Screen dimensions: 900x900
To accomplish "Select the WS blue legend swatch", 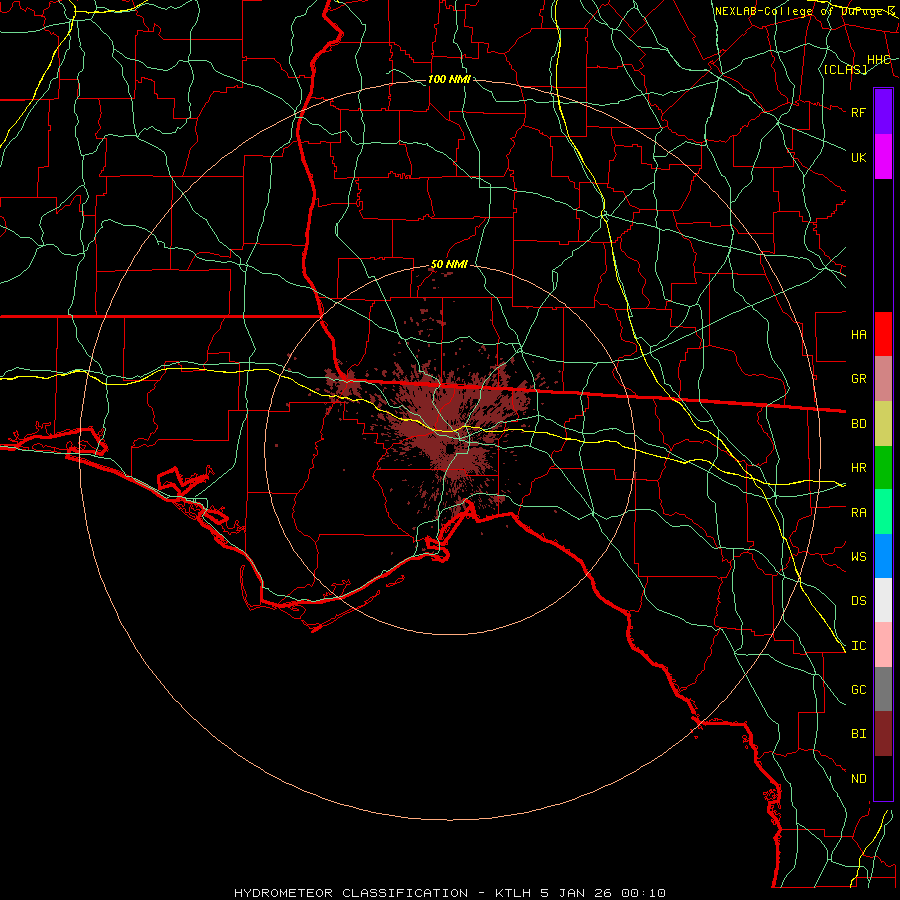I will tap(883, 556).
